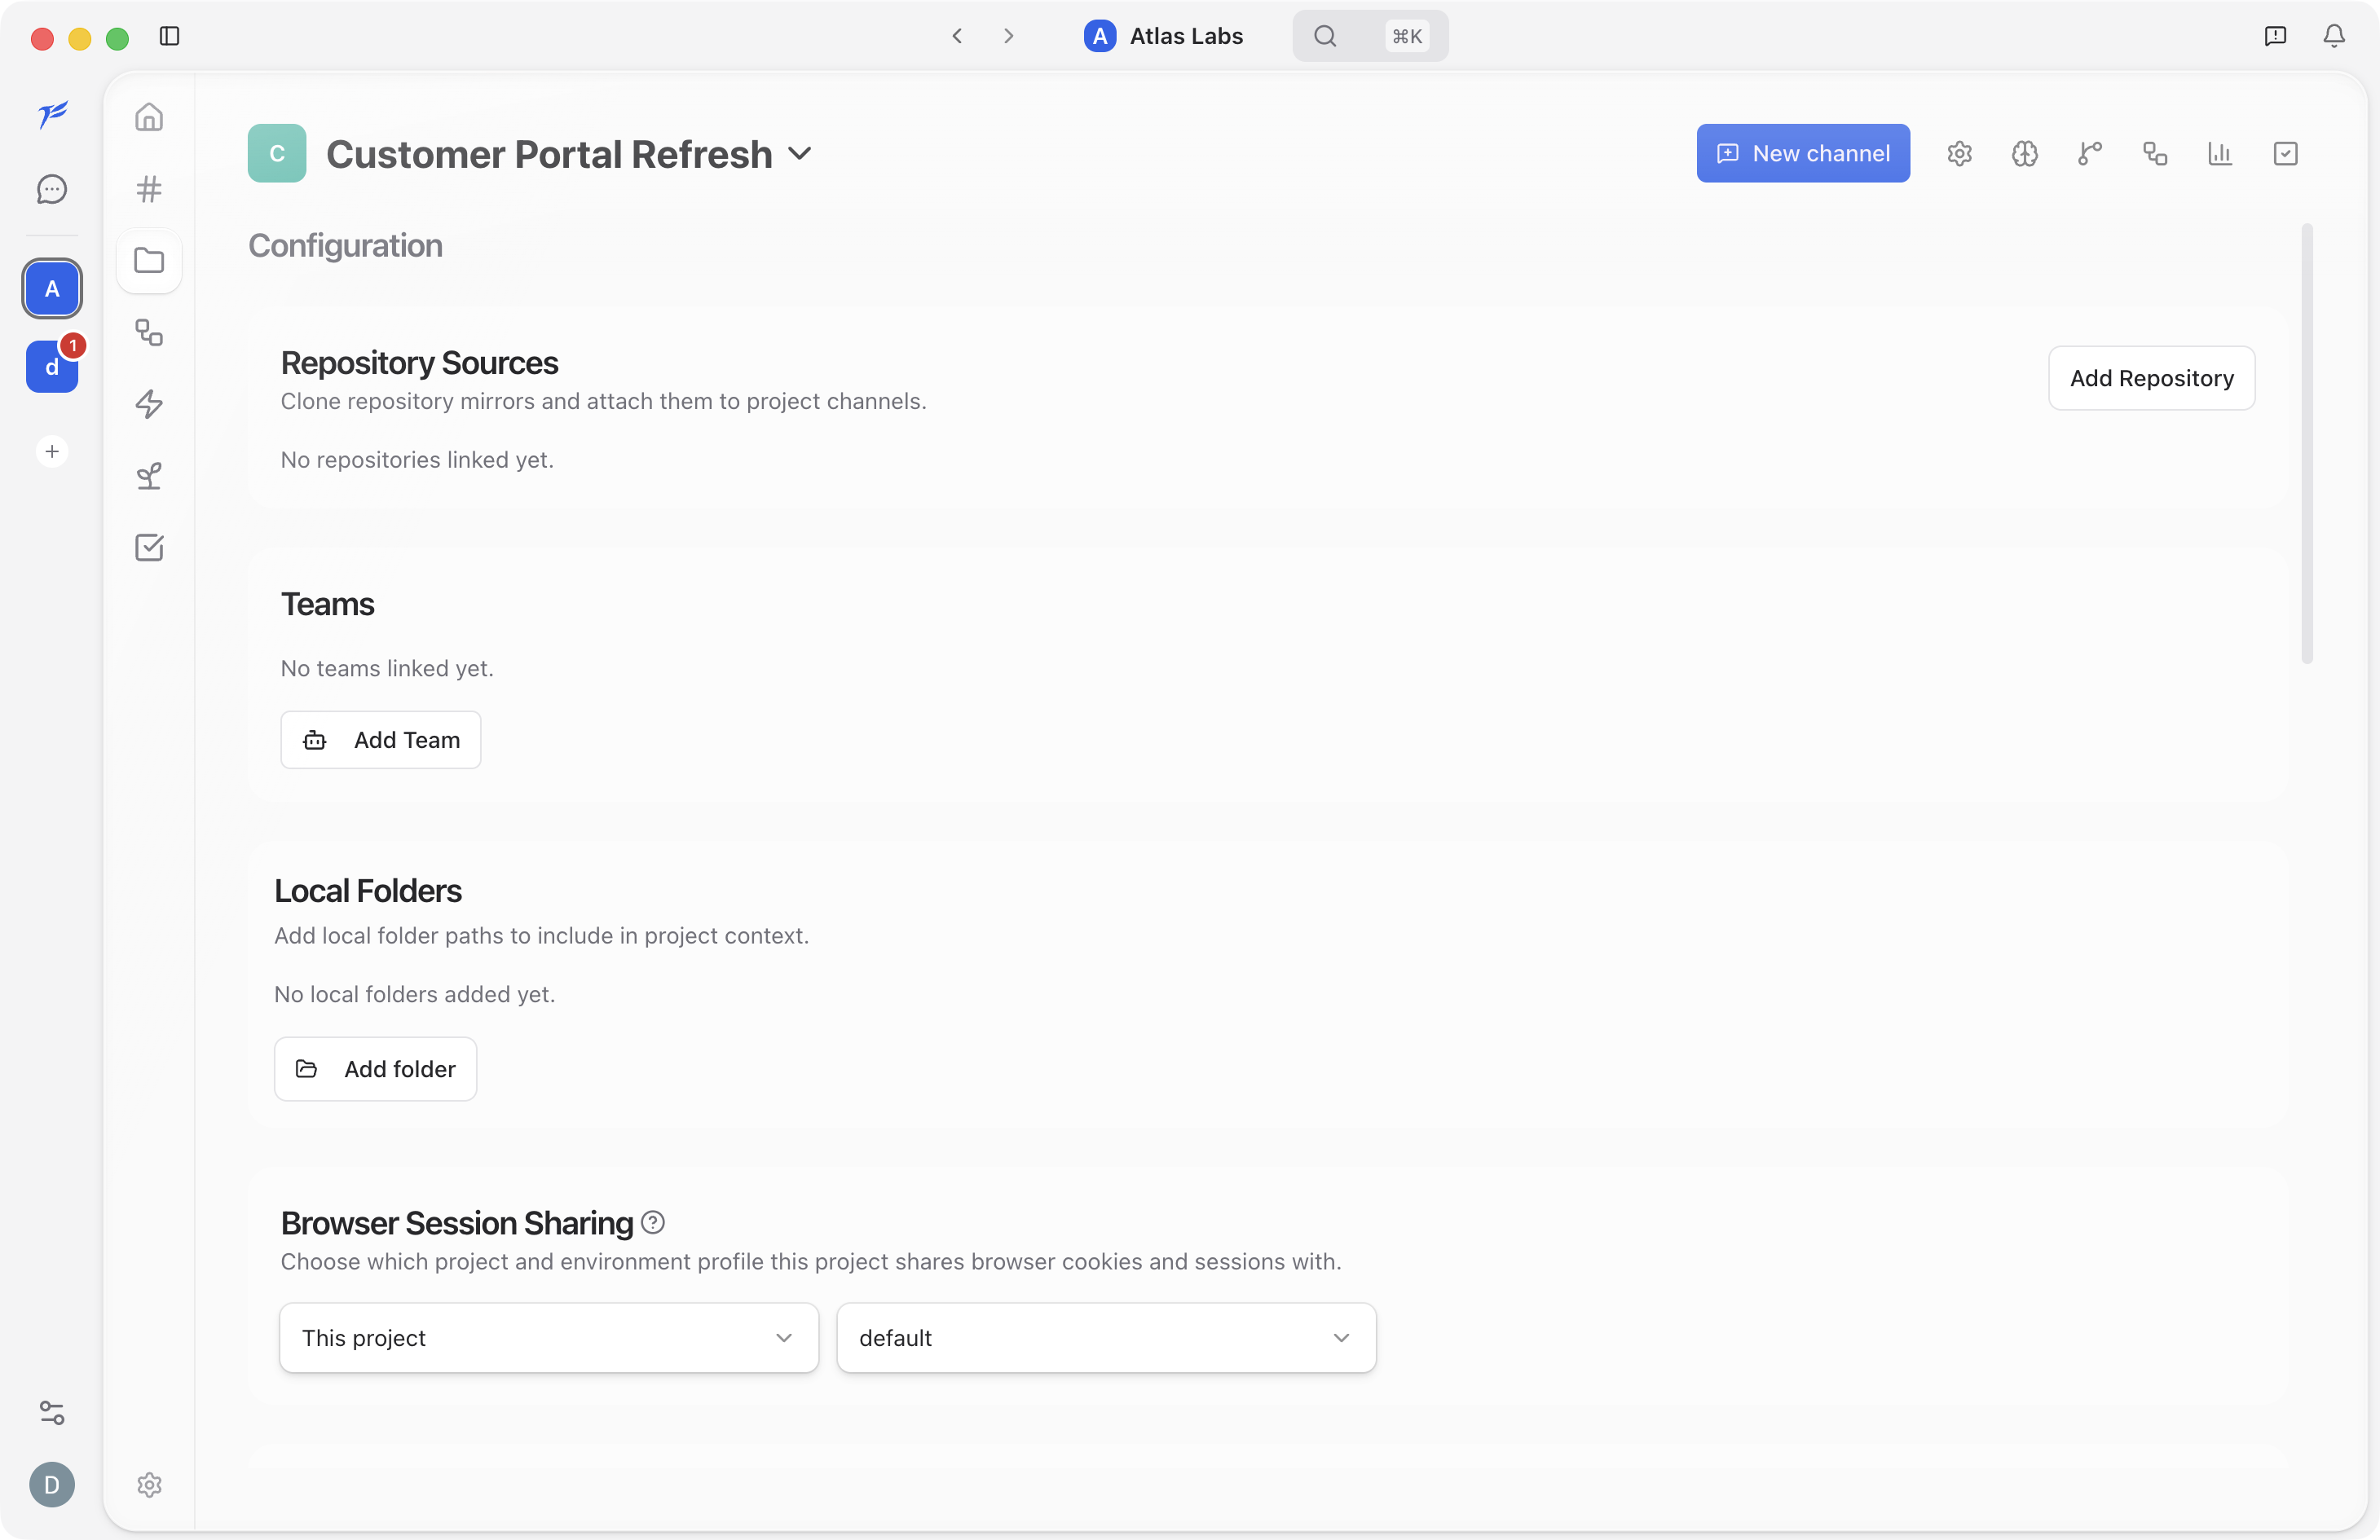Go to Home in the sidebar
Screen dimensions: 2380x1540
coord(149,117)
